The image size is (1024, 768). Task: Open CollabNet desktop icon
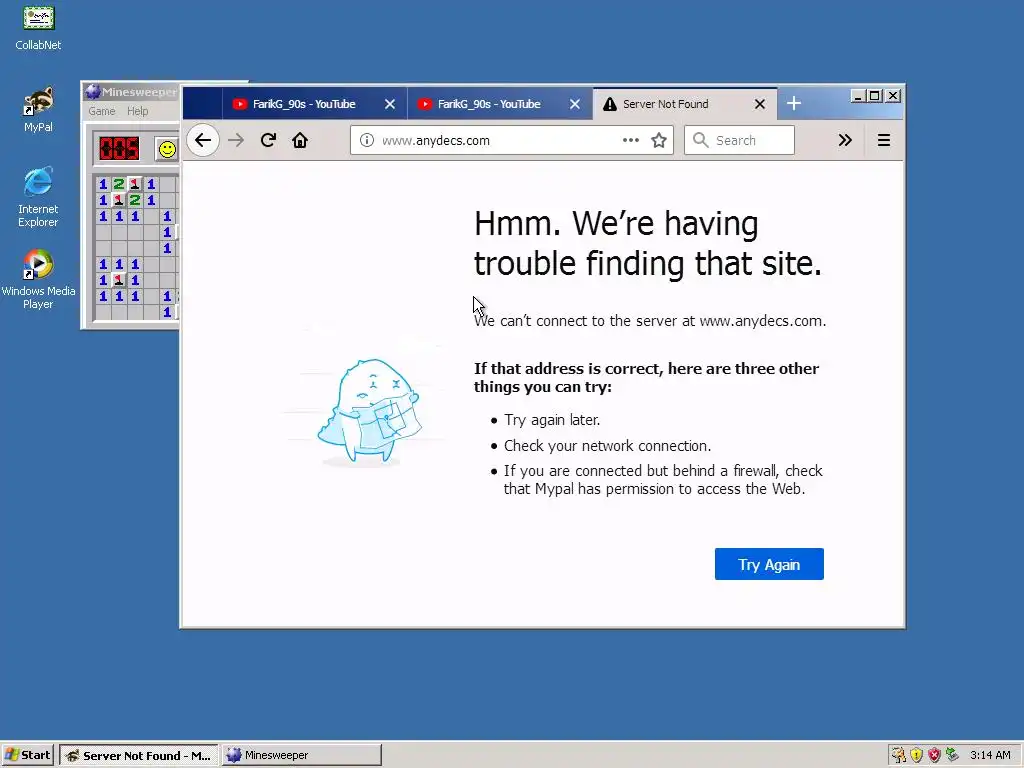[x=38, y=29]
